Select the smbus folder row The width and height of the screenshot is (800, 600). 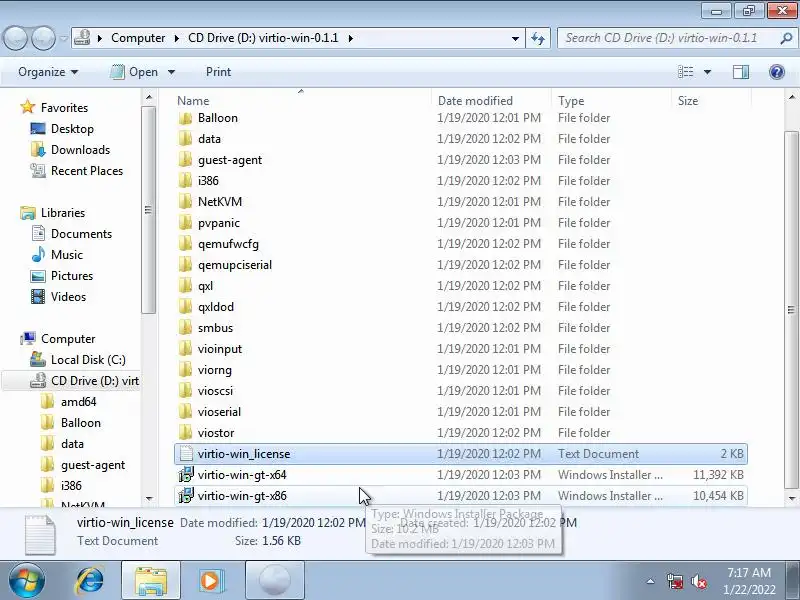461,328
